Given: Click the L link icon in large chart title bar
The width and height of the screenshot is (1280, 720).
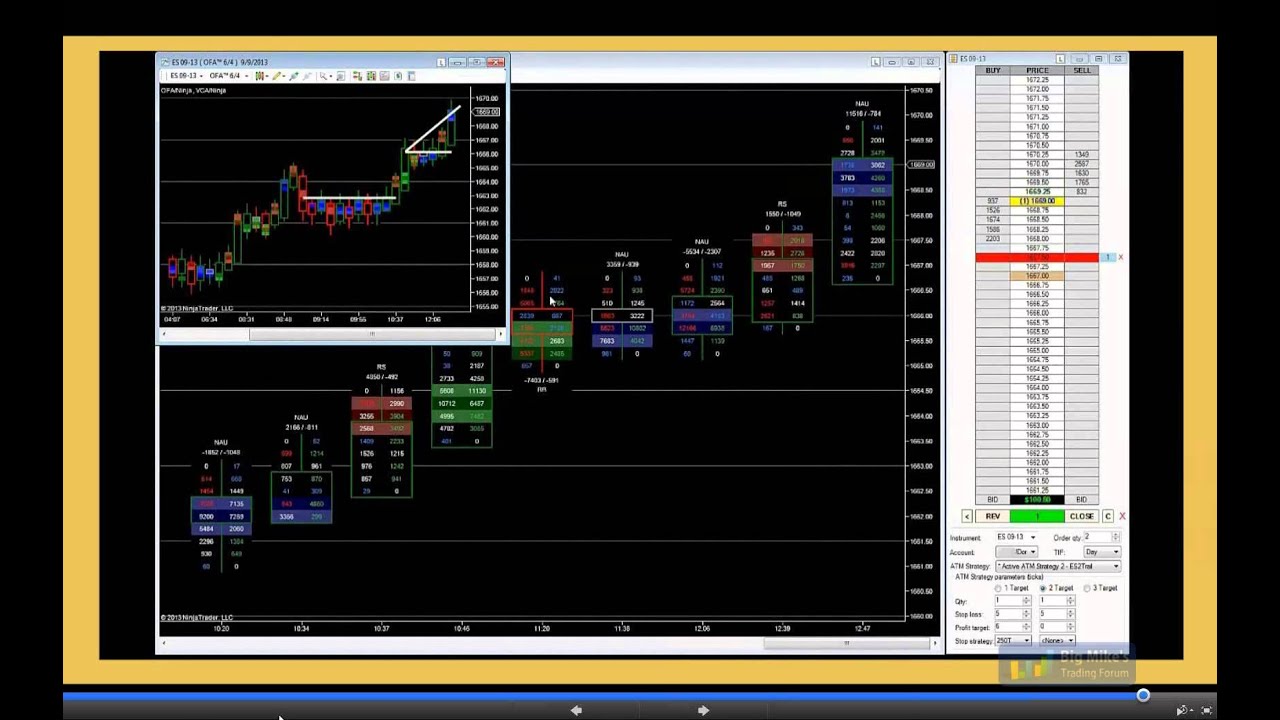Looking at the screenshot, I should pos(876,62).
